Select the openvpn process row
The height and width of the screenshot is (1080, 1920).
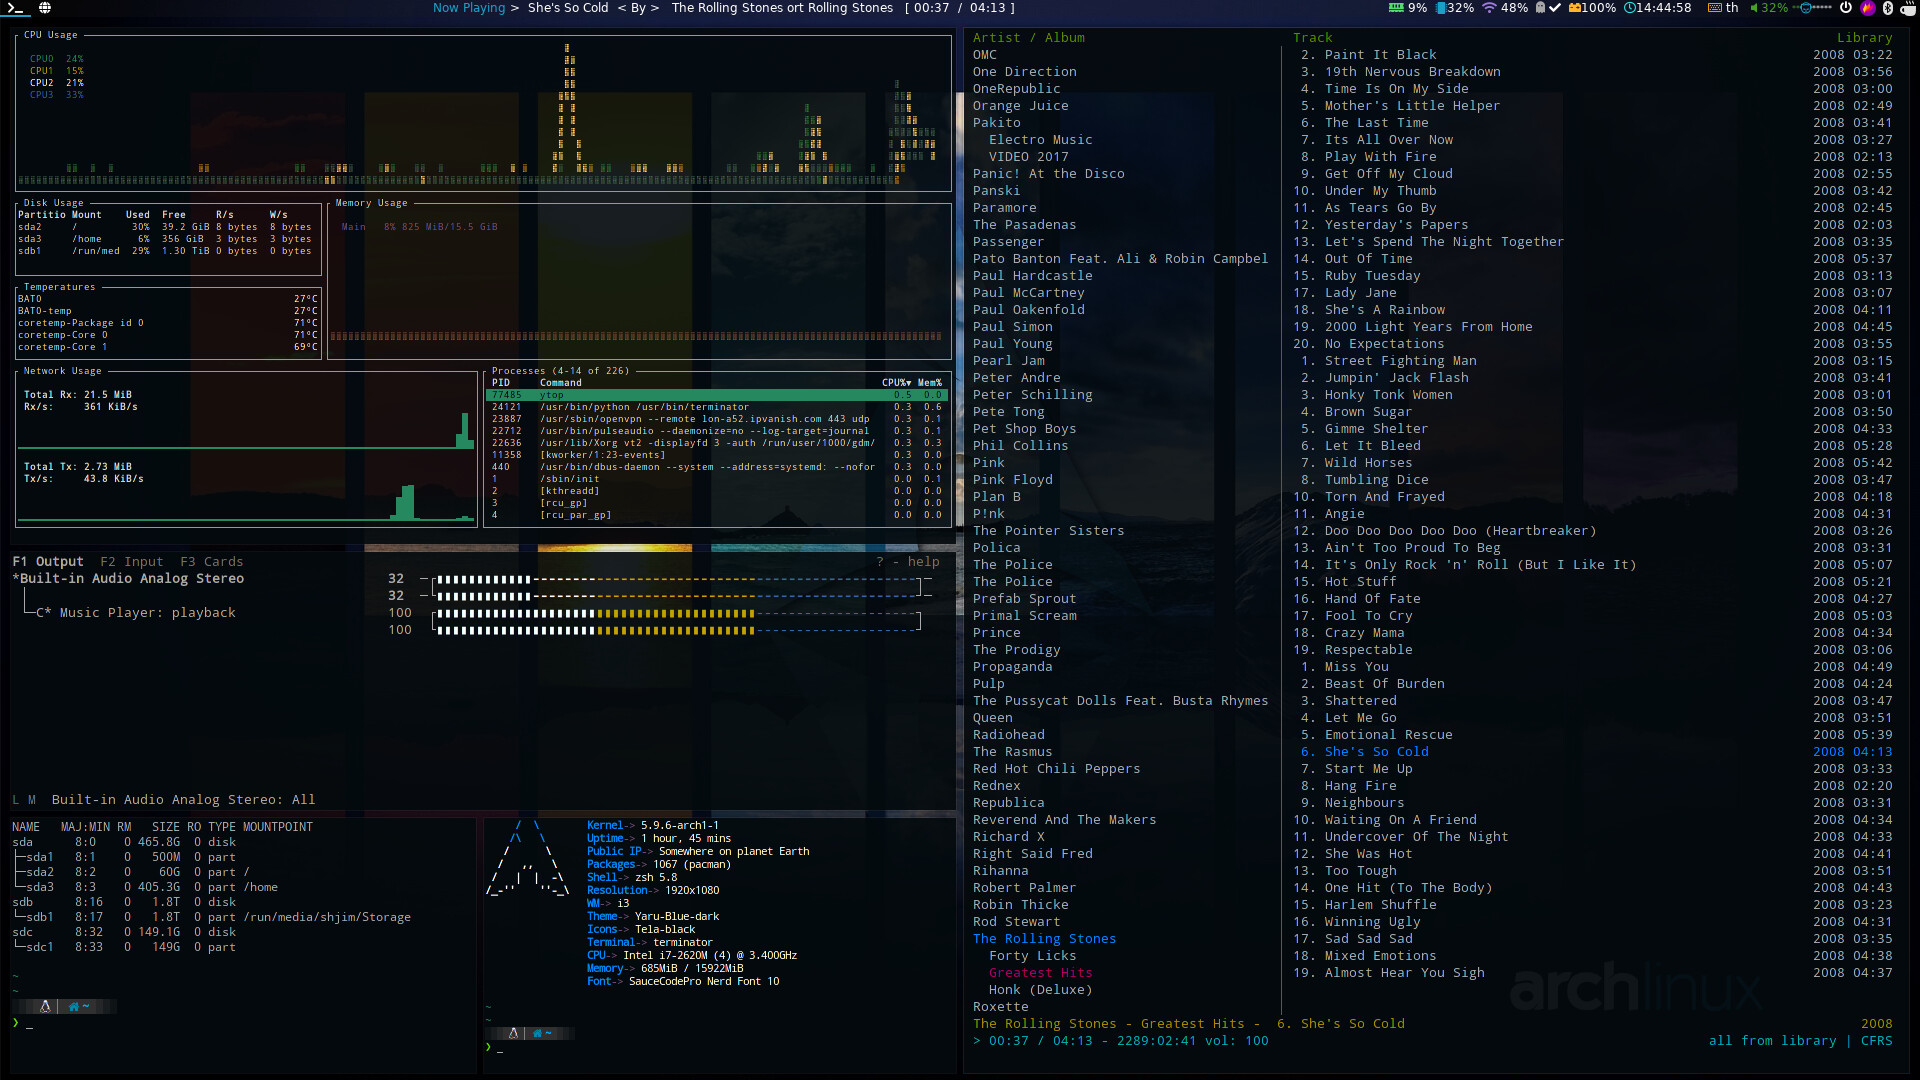[x=716, y=419]
